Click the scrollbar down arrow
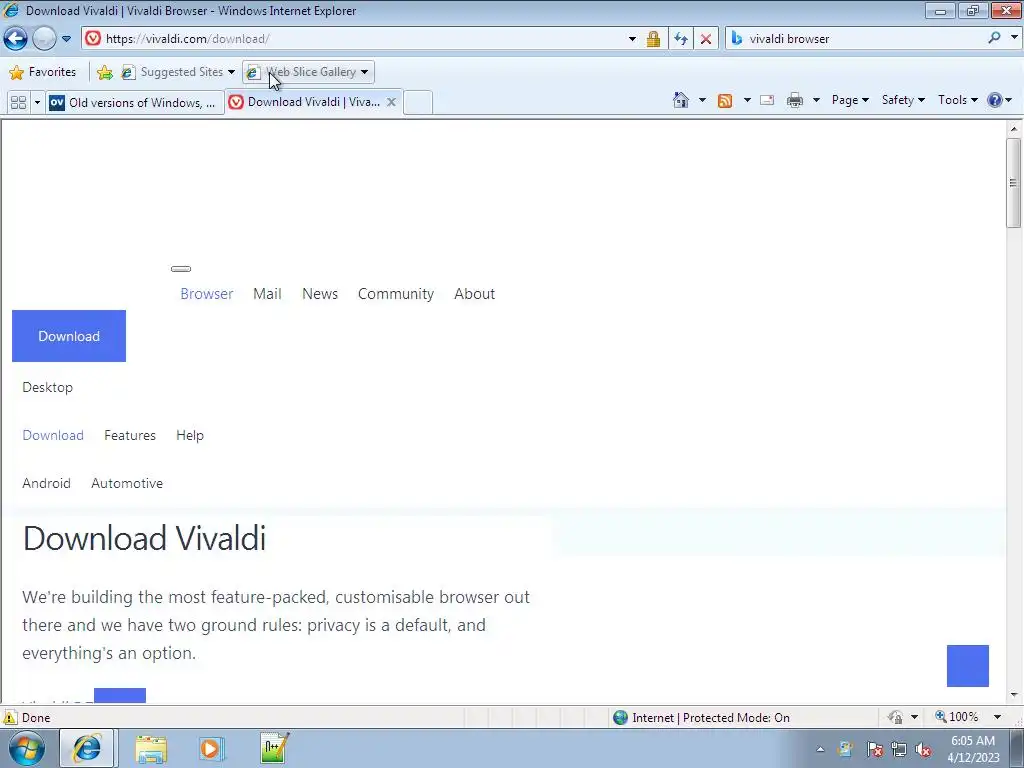1024x768 pixels. (1014, 695)
